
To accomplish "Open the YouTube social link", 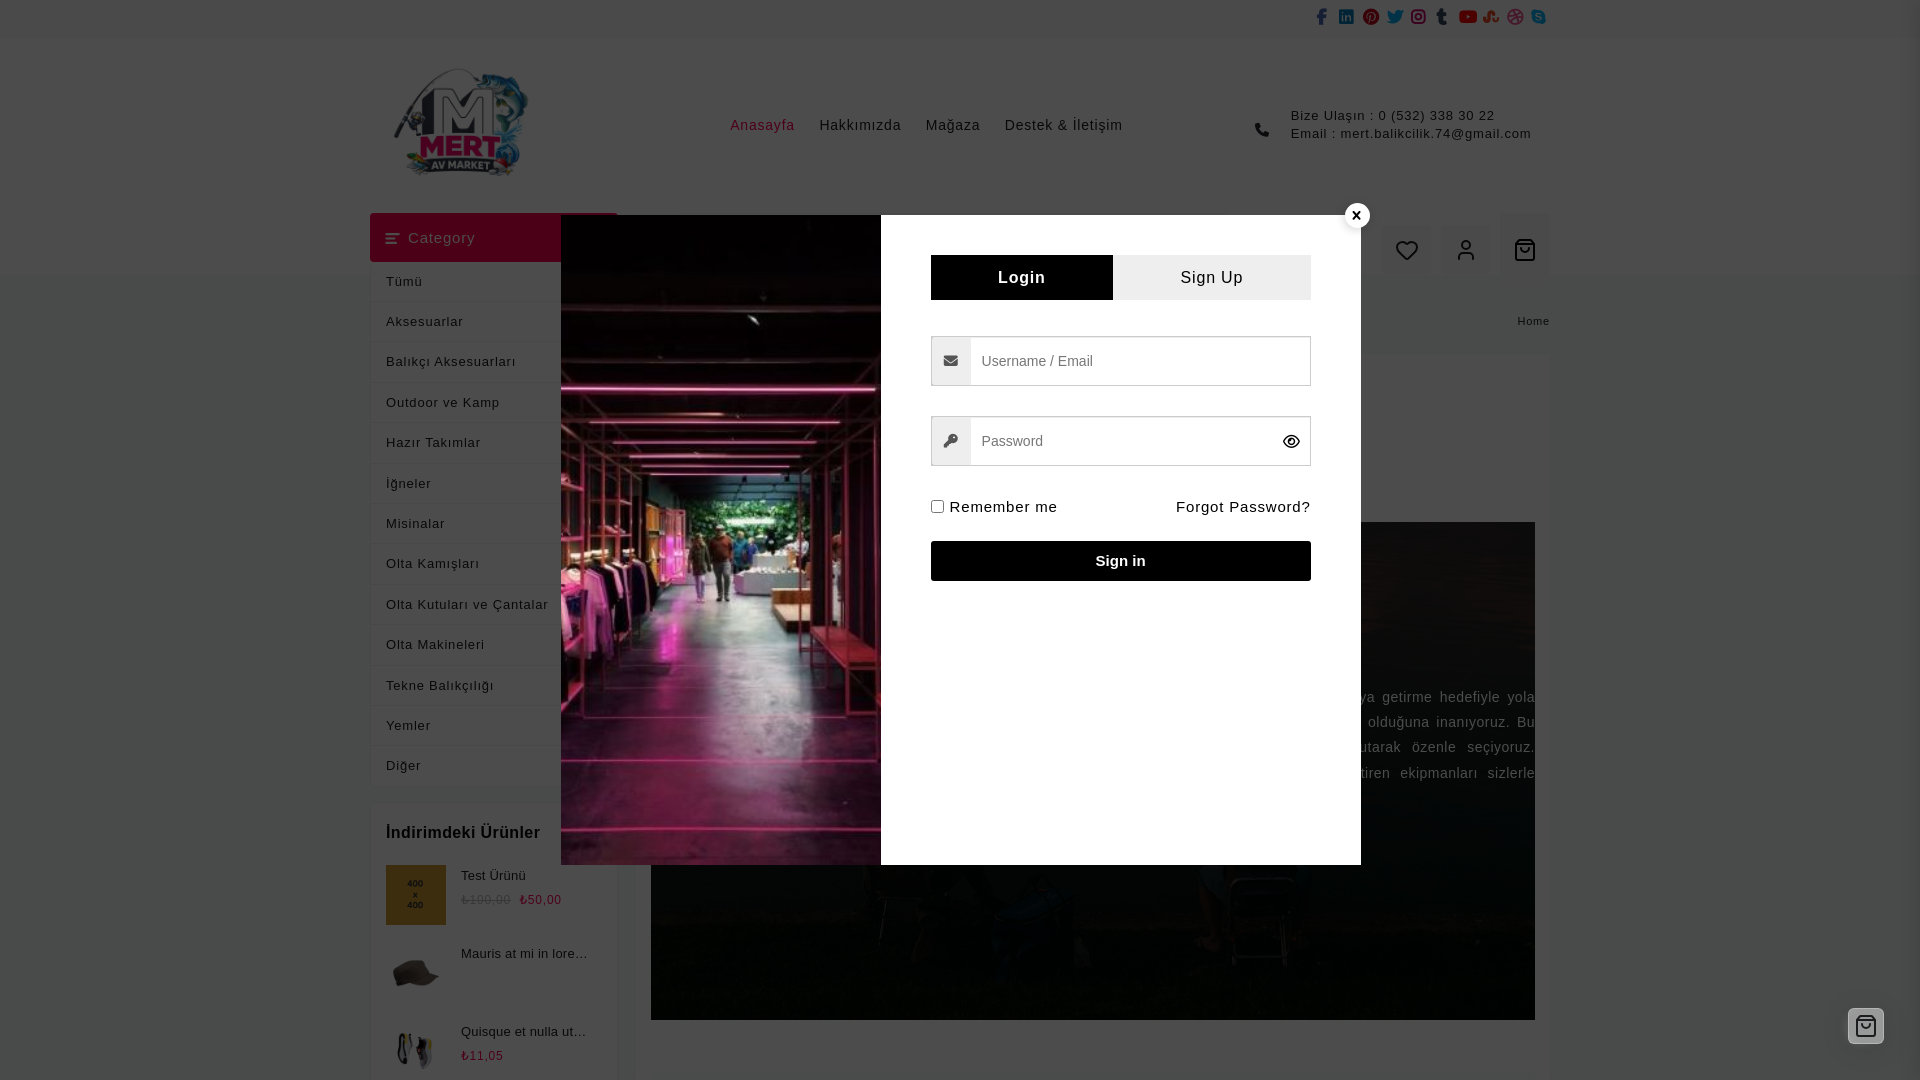I will [1468, 17].
